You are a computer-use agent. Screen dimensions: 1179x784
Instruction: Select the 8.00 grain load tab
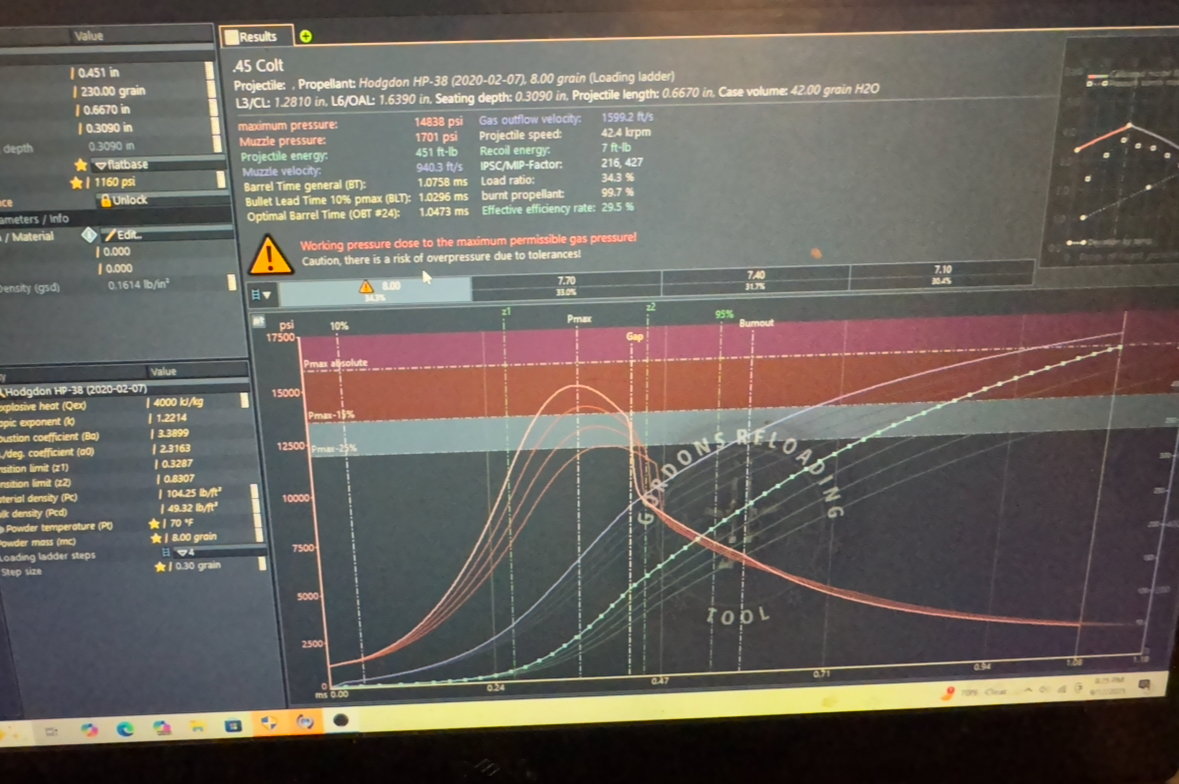[376, 291]
